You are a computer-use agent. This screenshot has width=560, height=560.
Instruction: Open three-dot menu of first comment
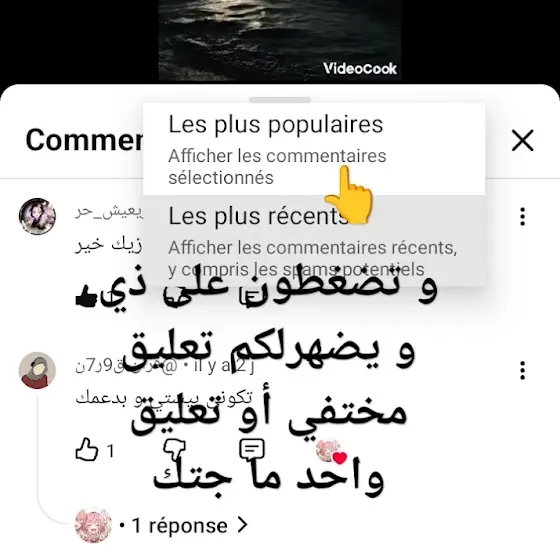(x=522, y=217)
